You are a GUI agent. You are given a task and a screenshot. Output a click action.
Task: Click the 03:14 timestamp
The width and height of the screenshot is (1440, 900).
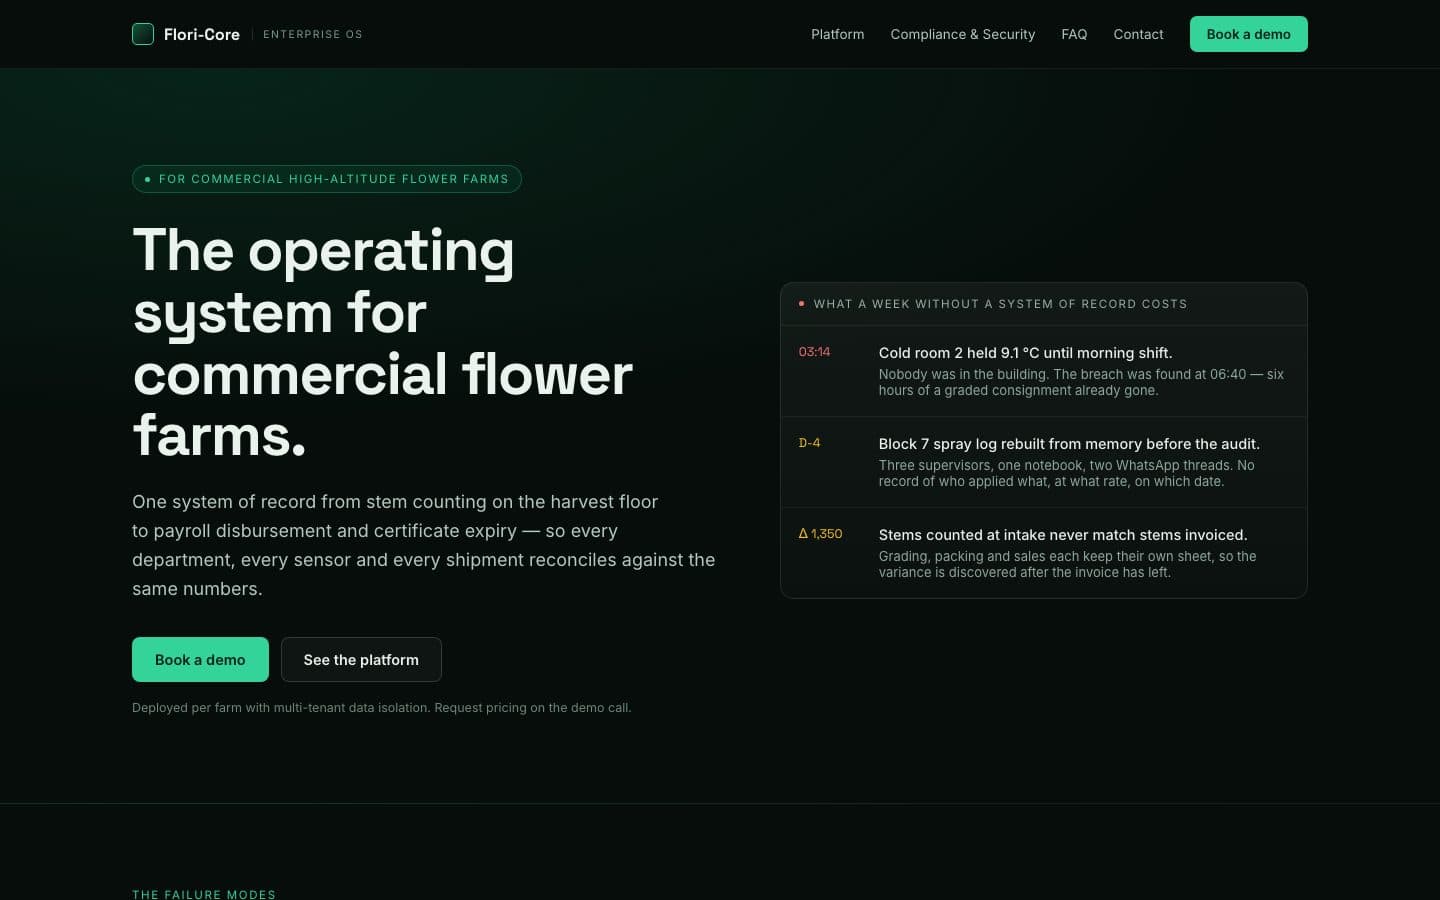click(814, 352)
